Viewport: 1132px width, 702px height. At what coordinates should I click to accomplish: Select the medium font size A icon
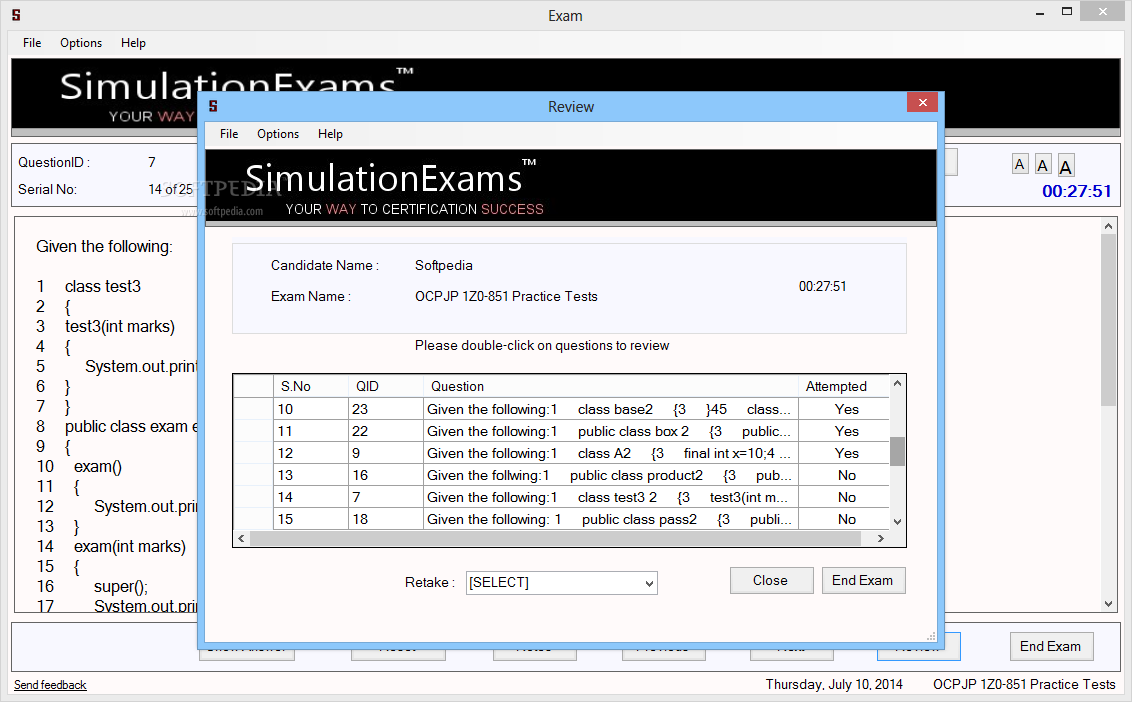click(1042, 165)
